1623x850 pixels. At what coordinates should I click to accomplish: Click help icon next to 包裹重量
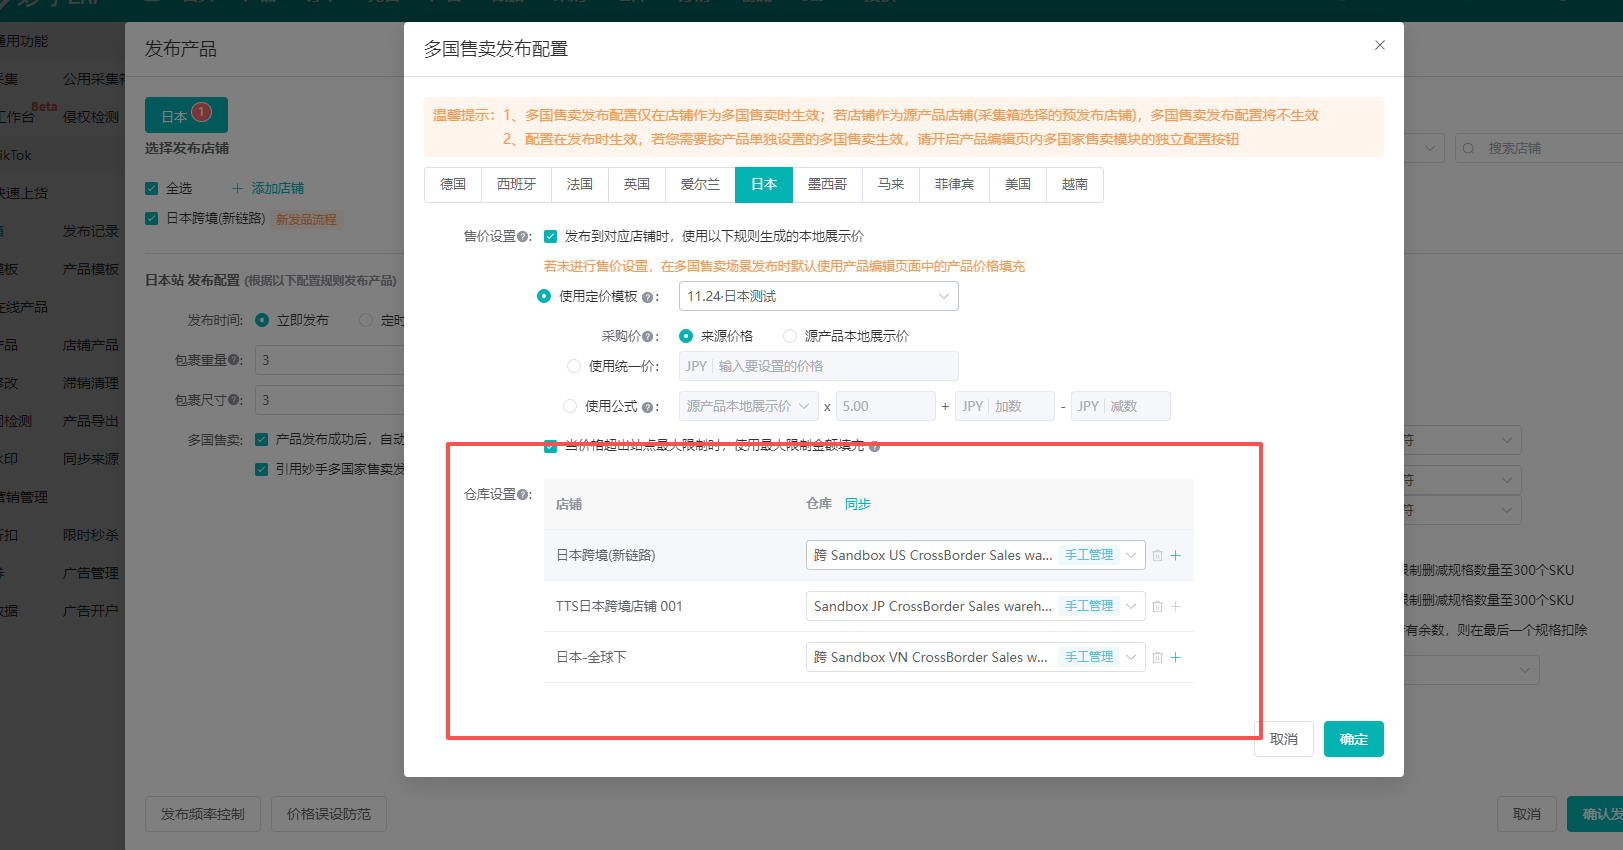tap(234, 360)
